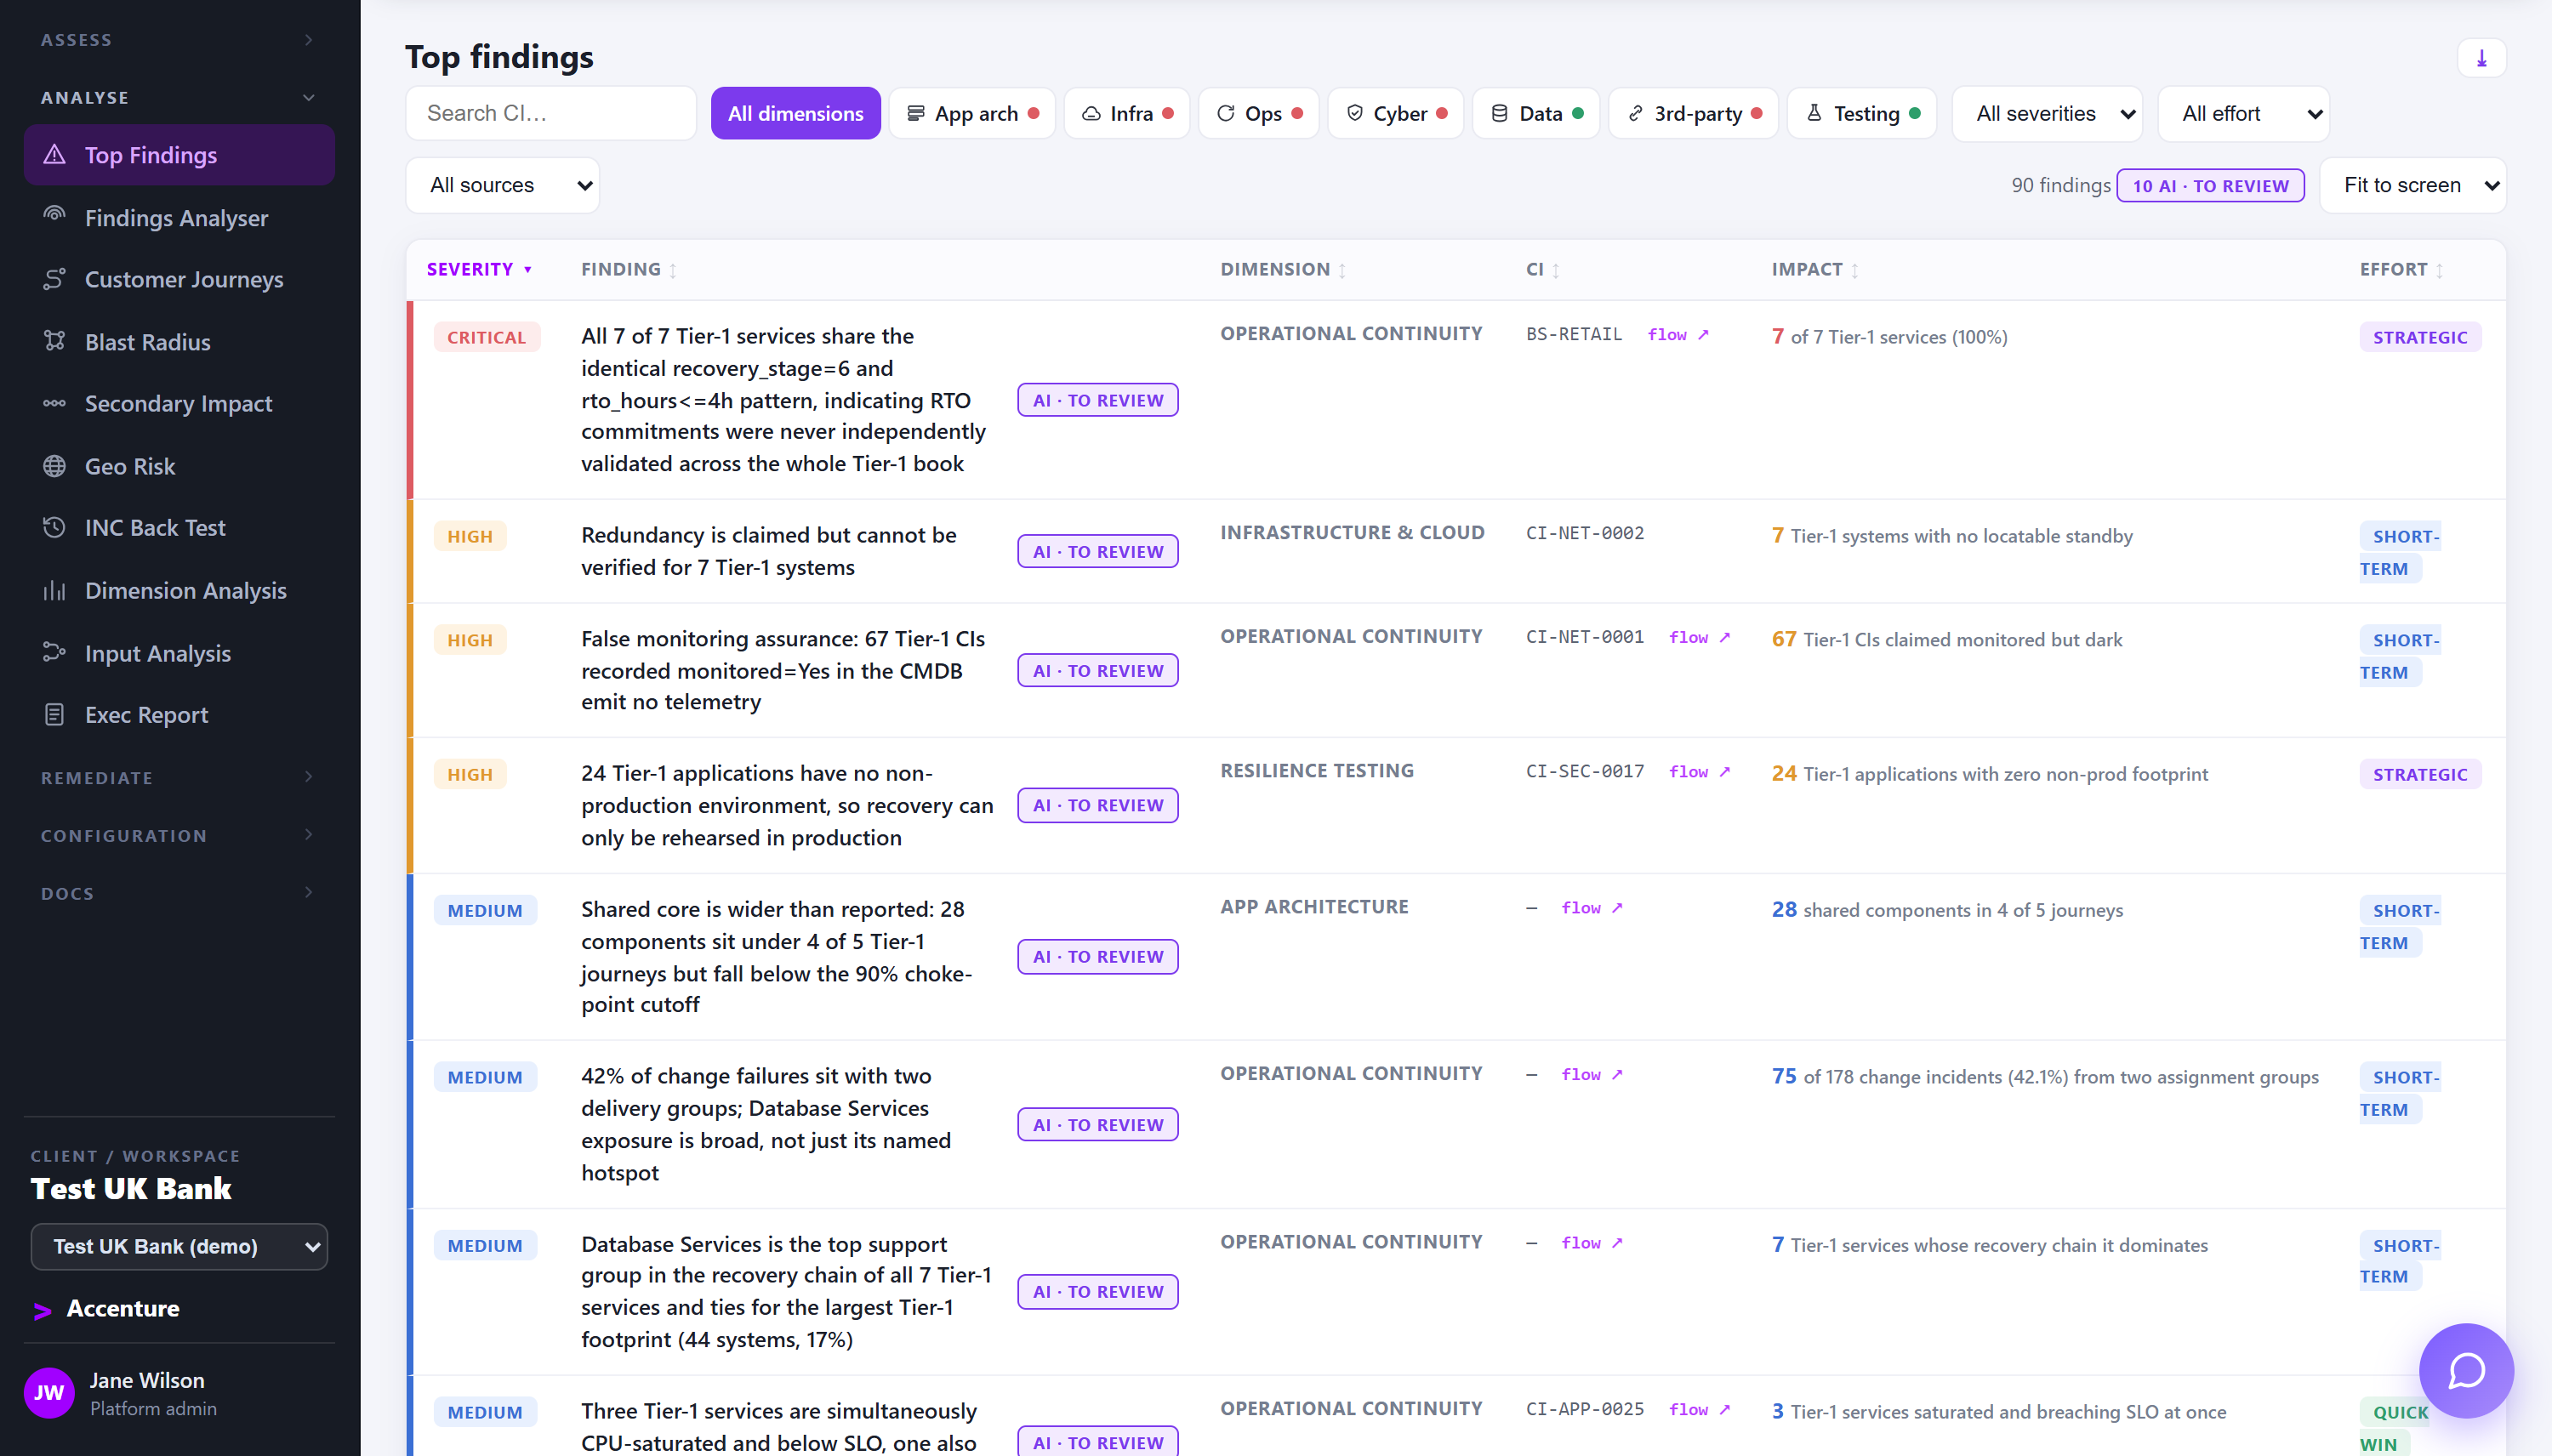Go to Dimension Analysis

click(x=179, y=590)
